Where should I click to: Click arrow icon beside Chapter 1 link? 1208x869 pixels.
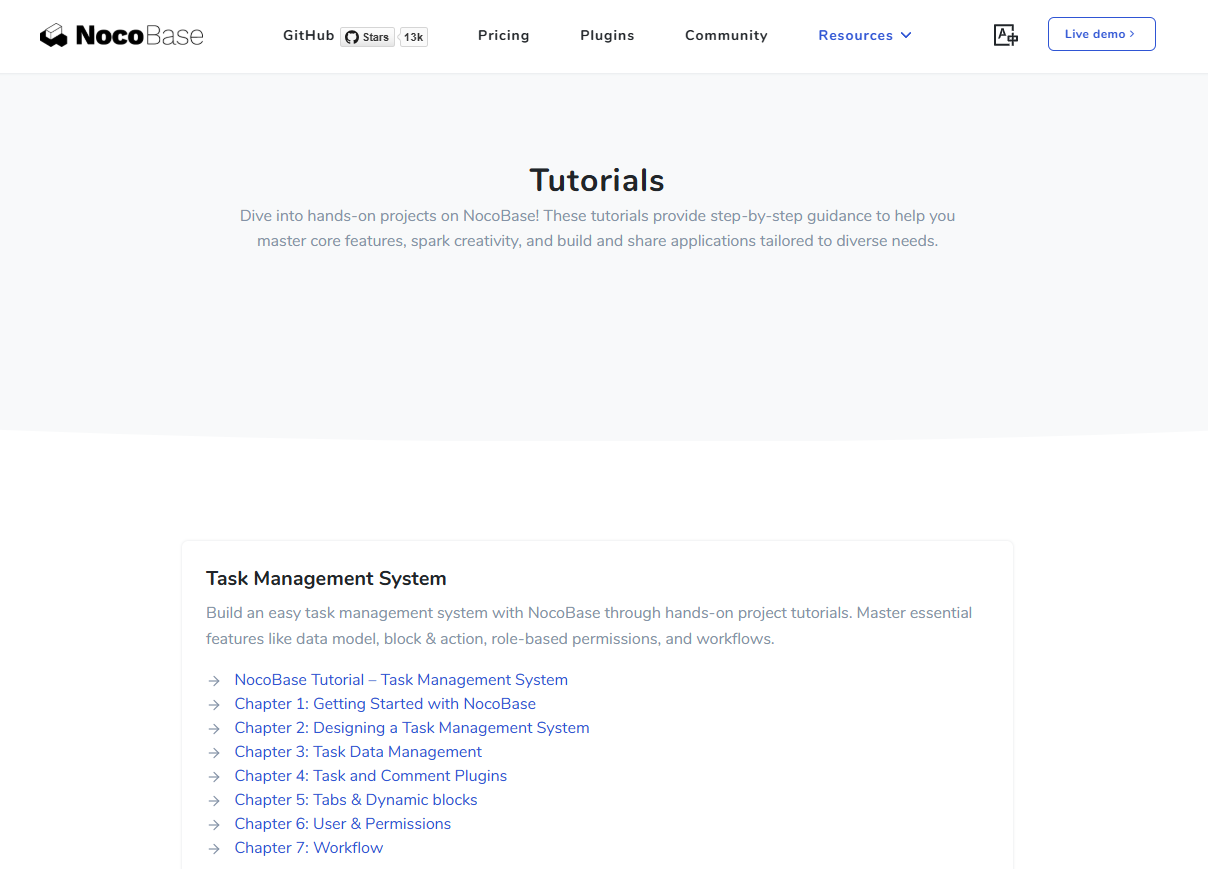[x=214, y=705]
